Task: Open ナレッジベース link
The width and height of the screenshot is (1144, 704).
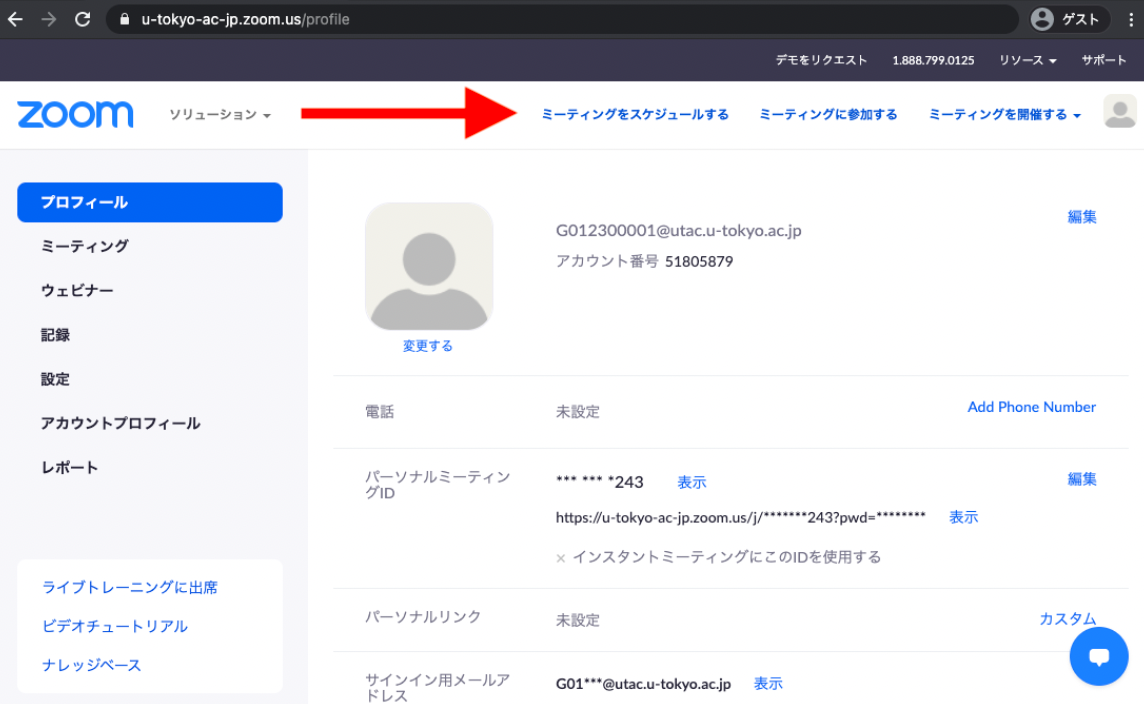Action: (91, 665)
